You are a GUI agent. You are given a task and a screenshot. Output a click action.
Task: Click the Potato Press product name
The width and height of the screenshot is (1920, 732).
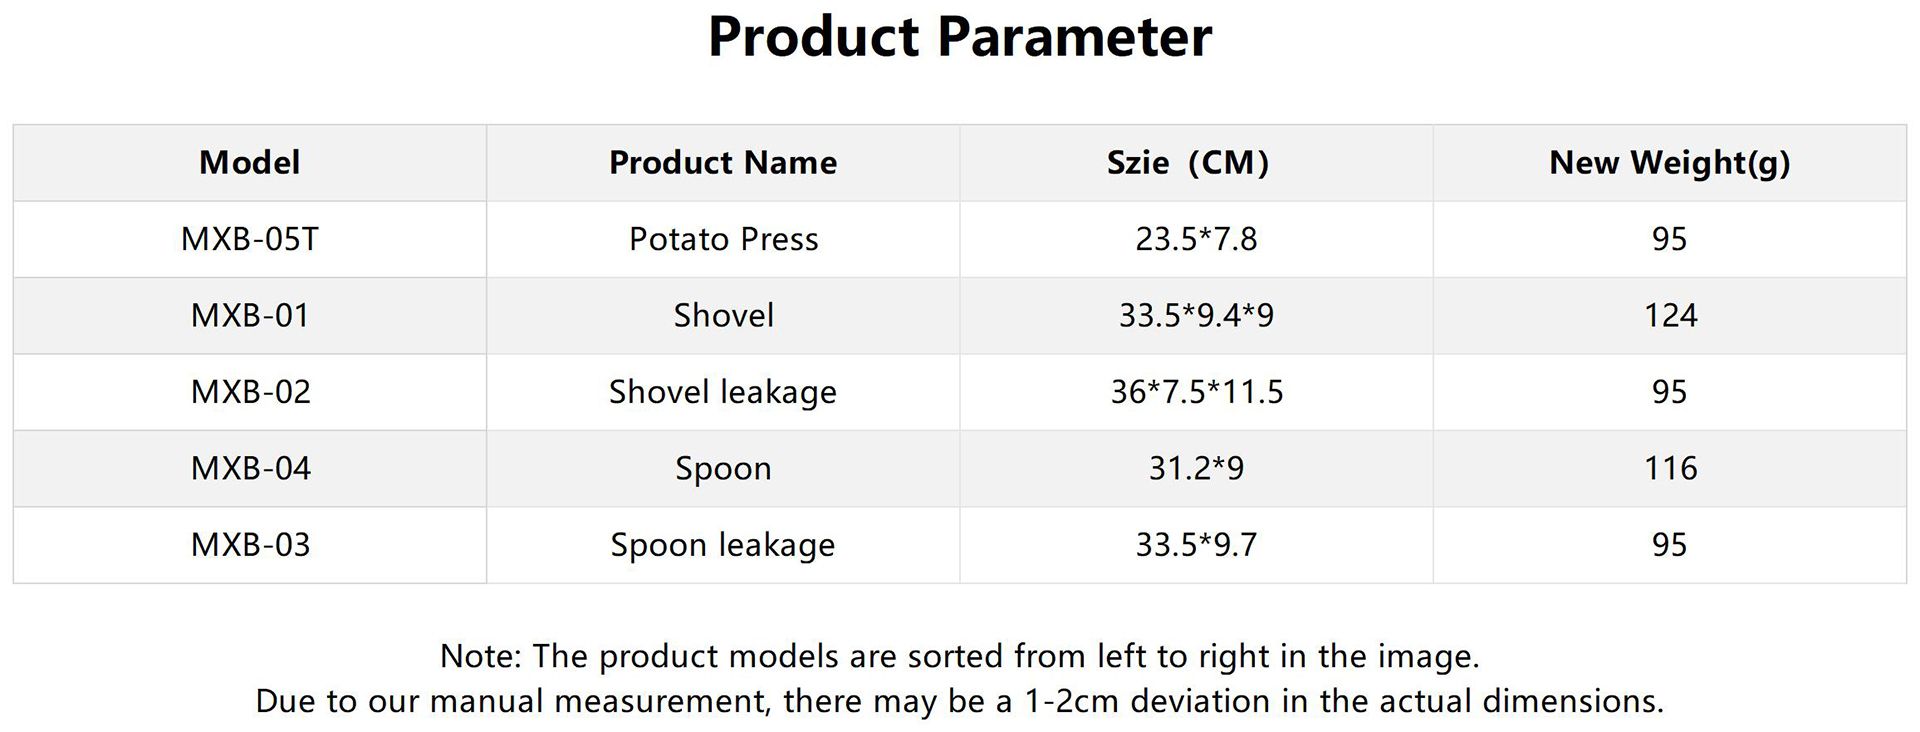(x=723, y=239)
